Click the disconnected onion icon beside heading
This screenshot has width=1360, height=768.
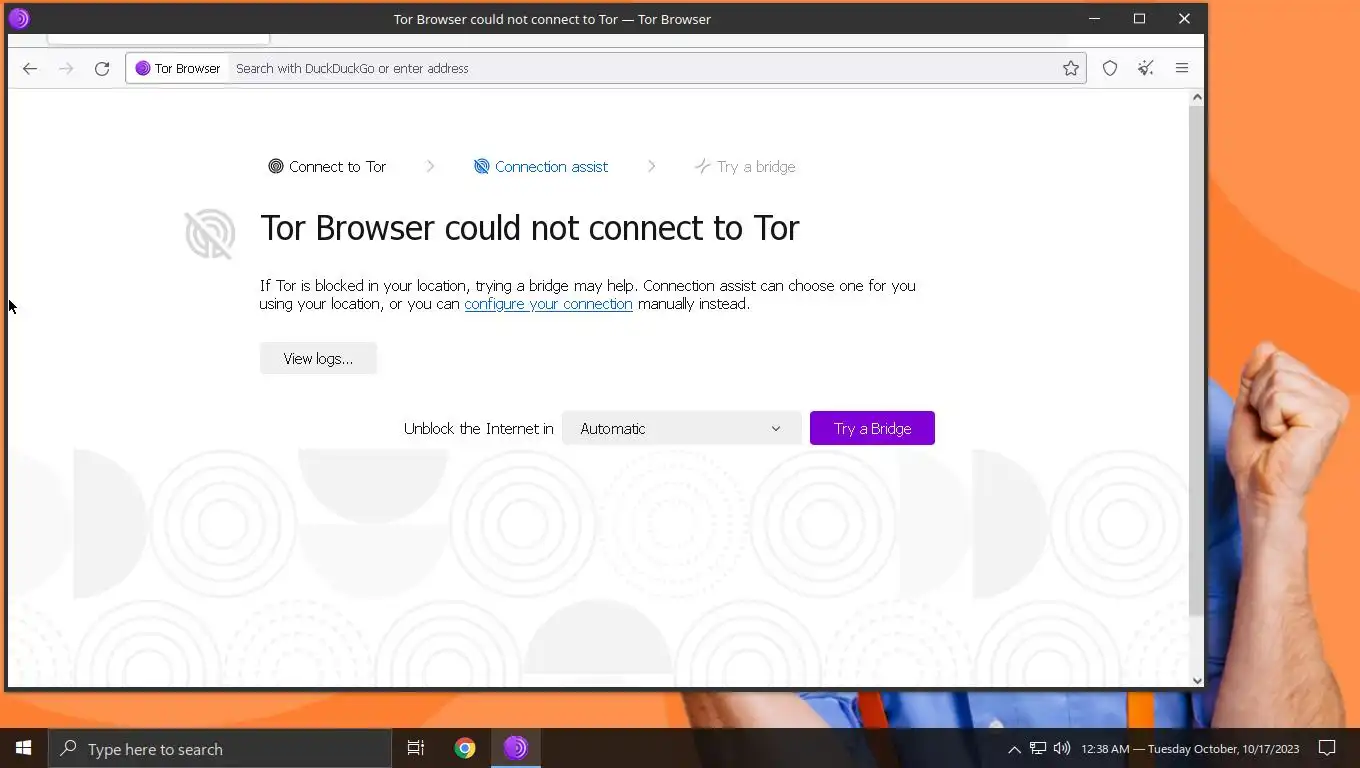click(x=210, y=234)
